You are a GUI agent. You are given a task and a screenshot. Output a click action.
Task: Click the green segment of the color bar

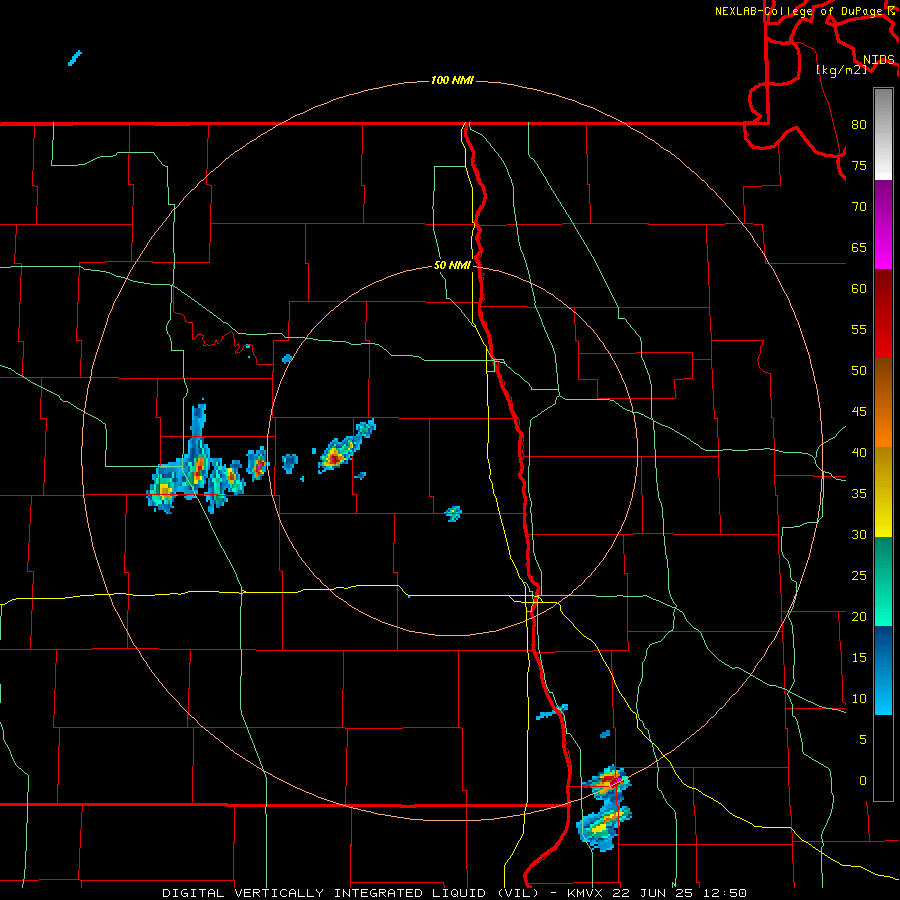[883, 581]
